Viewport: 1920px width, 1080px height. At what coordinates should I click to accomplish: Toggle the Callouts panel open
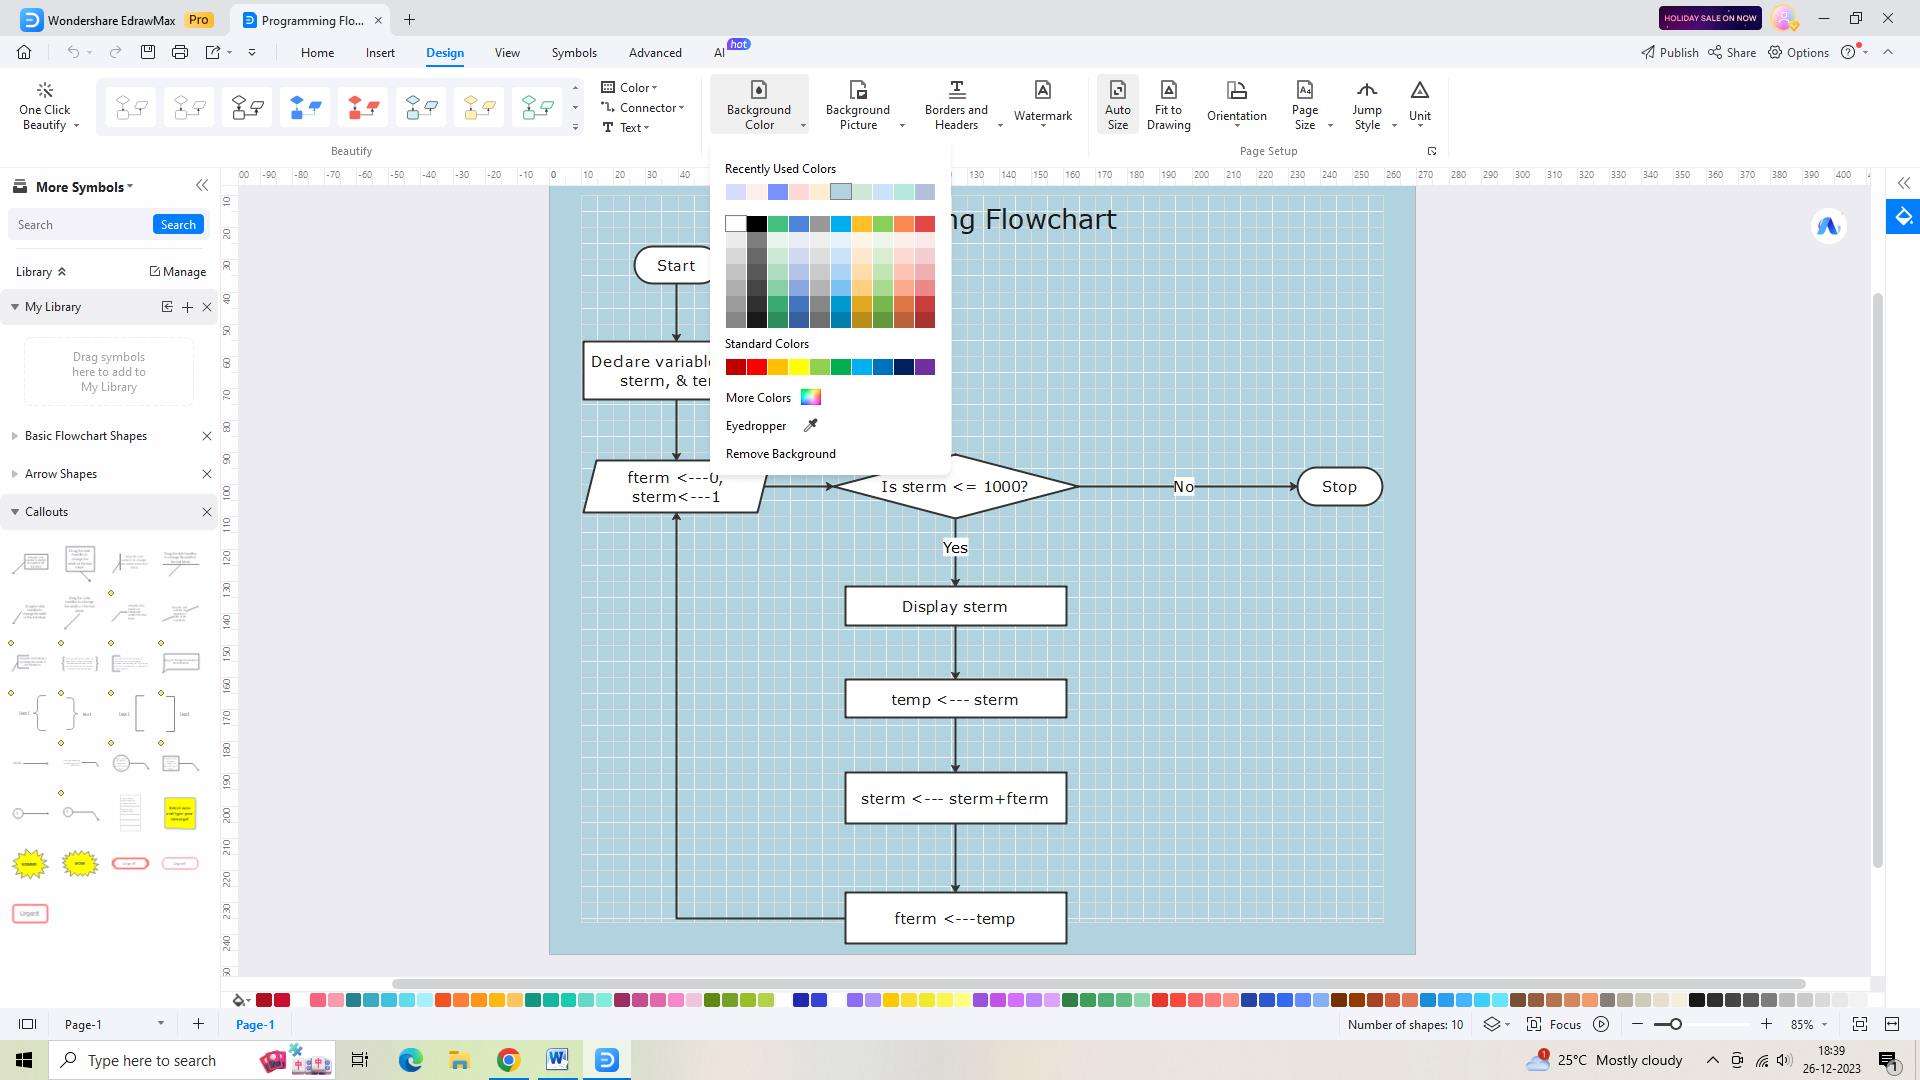coord(15,510)
